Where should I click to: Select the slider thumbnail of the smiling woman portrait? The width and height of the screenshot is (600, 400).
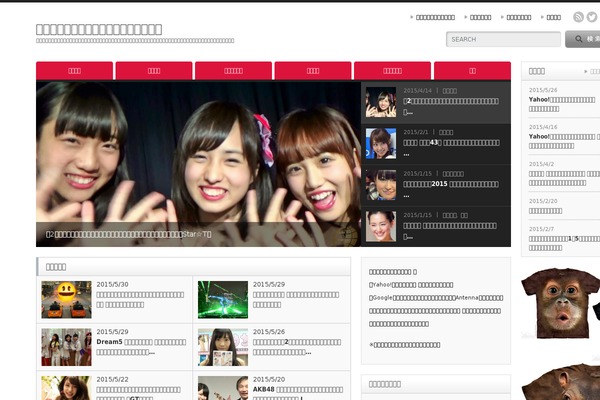point(381,226)
